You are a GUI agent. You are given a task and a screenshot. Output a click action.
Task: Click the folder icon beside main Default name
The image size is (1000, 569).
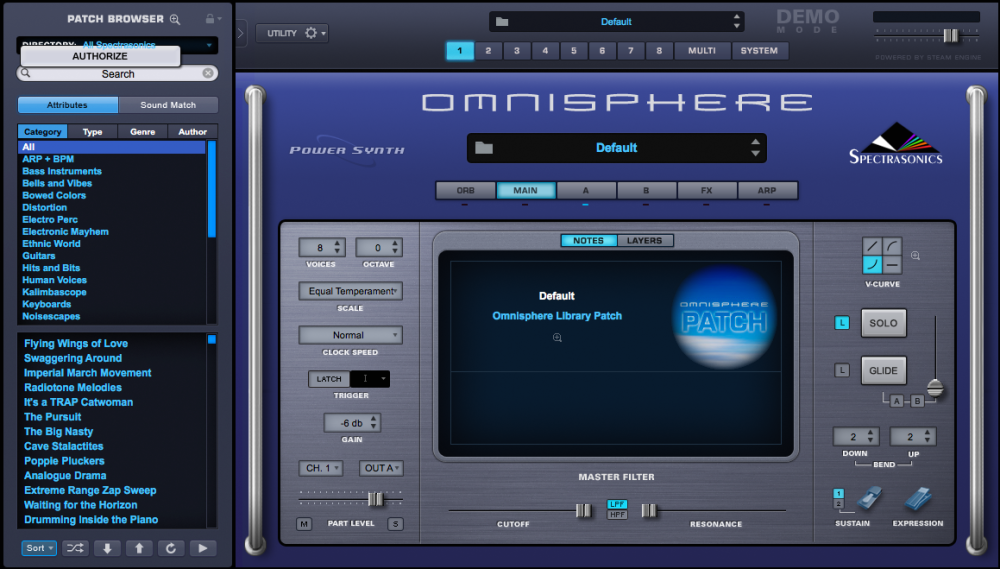[484, 148]
